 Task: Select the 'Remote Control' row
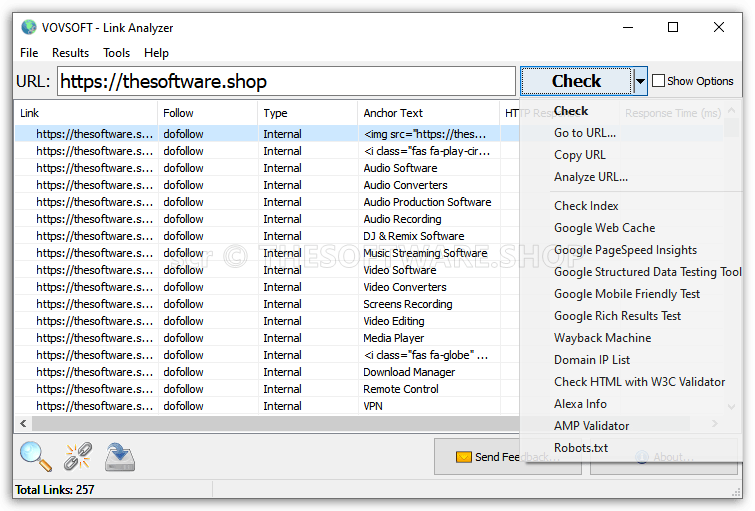[267, 389]
